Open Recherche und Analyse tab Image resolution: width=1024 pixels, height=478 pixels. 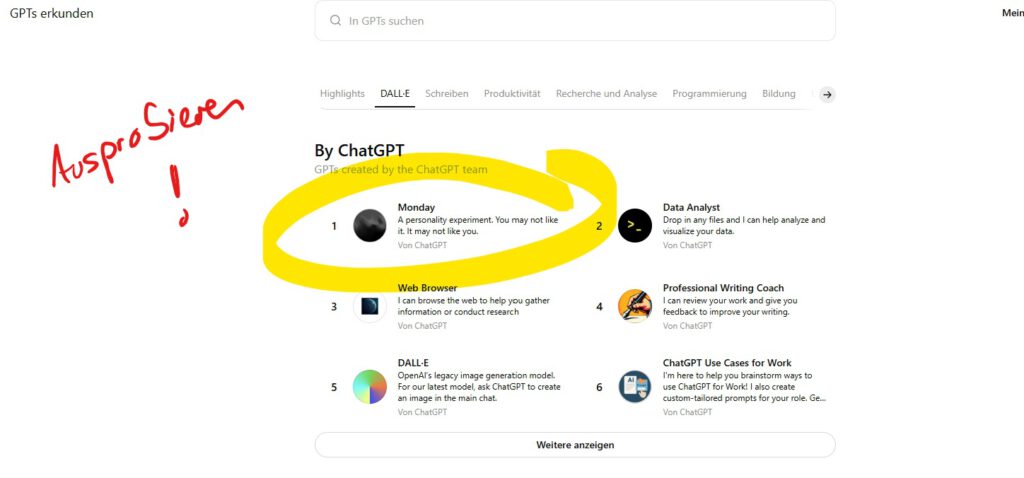point(607,93)
